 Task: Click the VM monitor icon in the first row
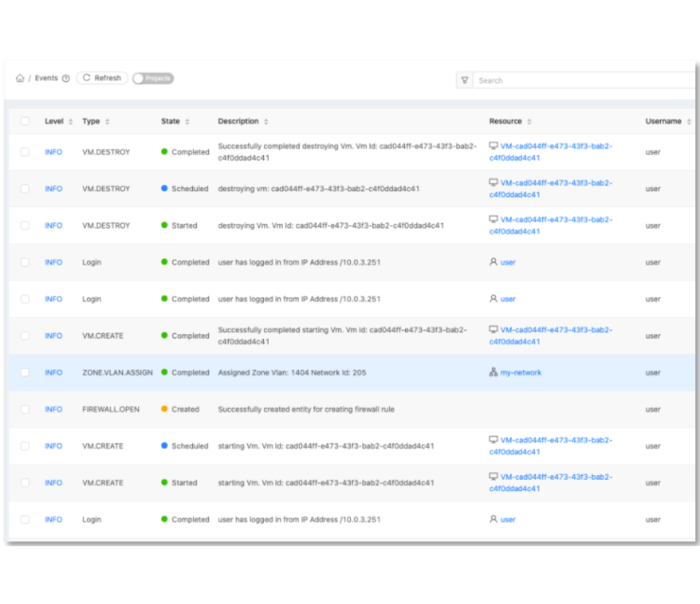pyautogui.click(x=493, y=146)
